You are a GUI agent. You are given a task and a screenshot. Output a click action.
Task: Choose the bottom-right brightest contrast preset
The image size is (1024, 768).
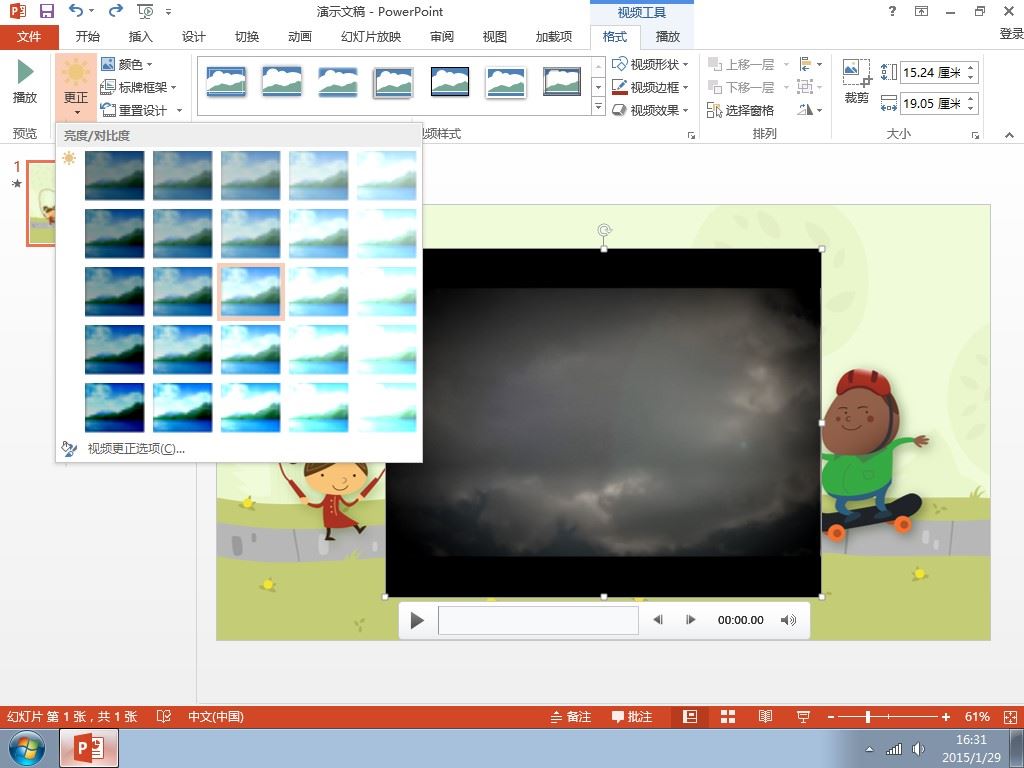(386, 407)
